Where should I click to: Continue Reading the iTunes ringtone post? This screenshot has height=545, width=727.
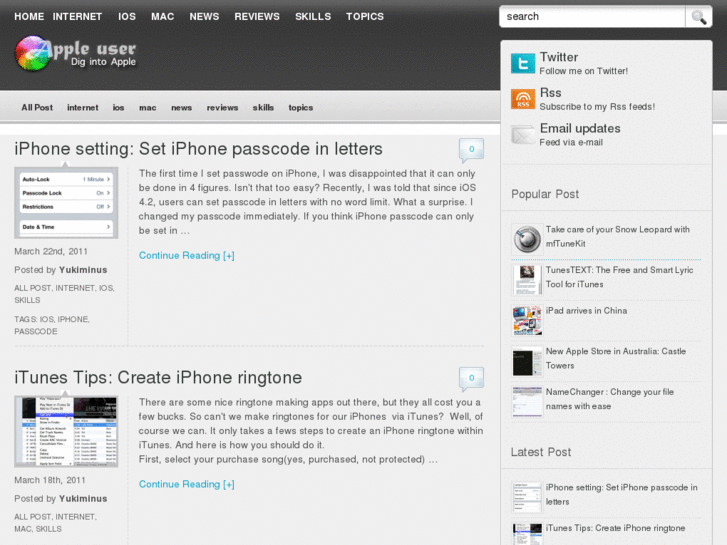point(186,484)
